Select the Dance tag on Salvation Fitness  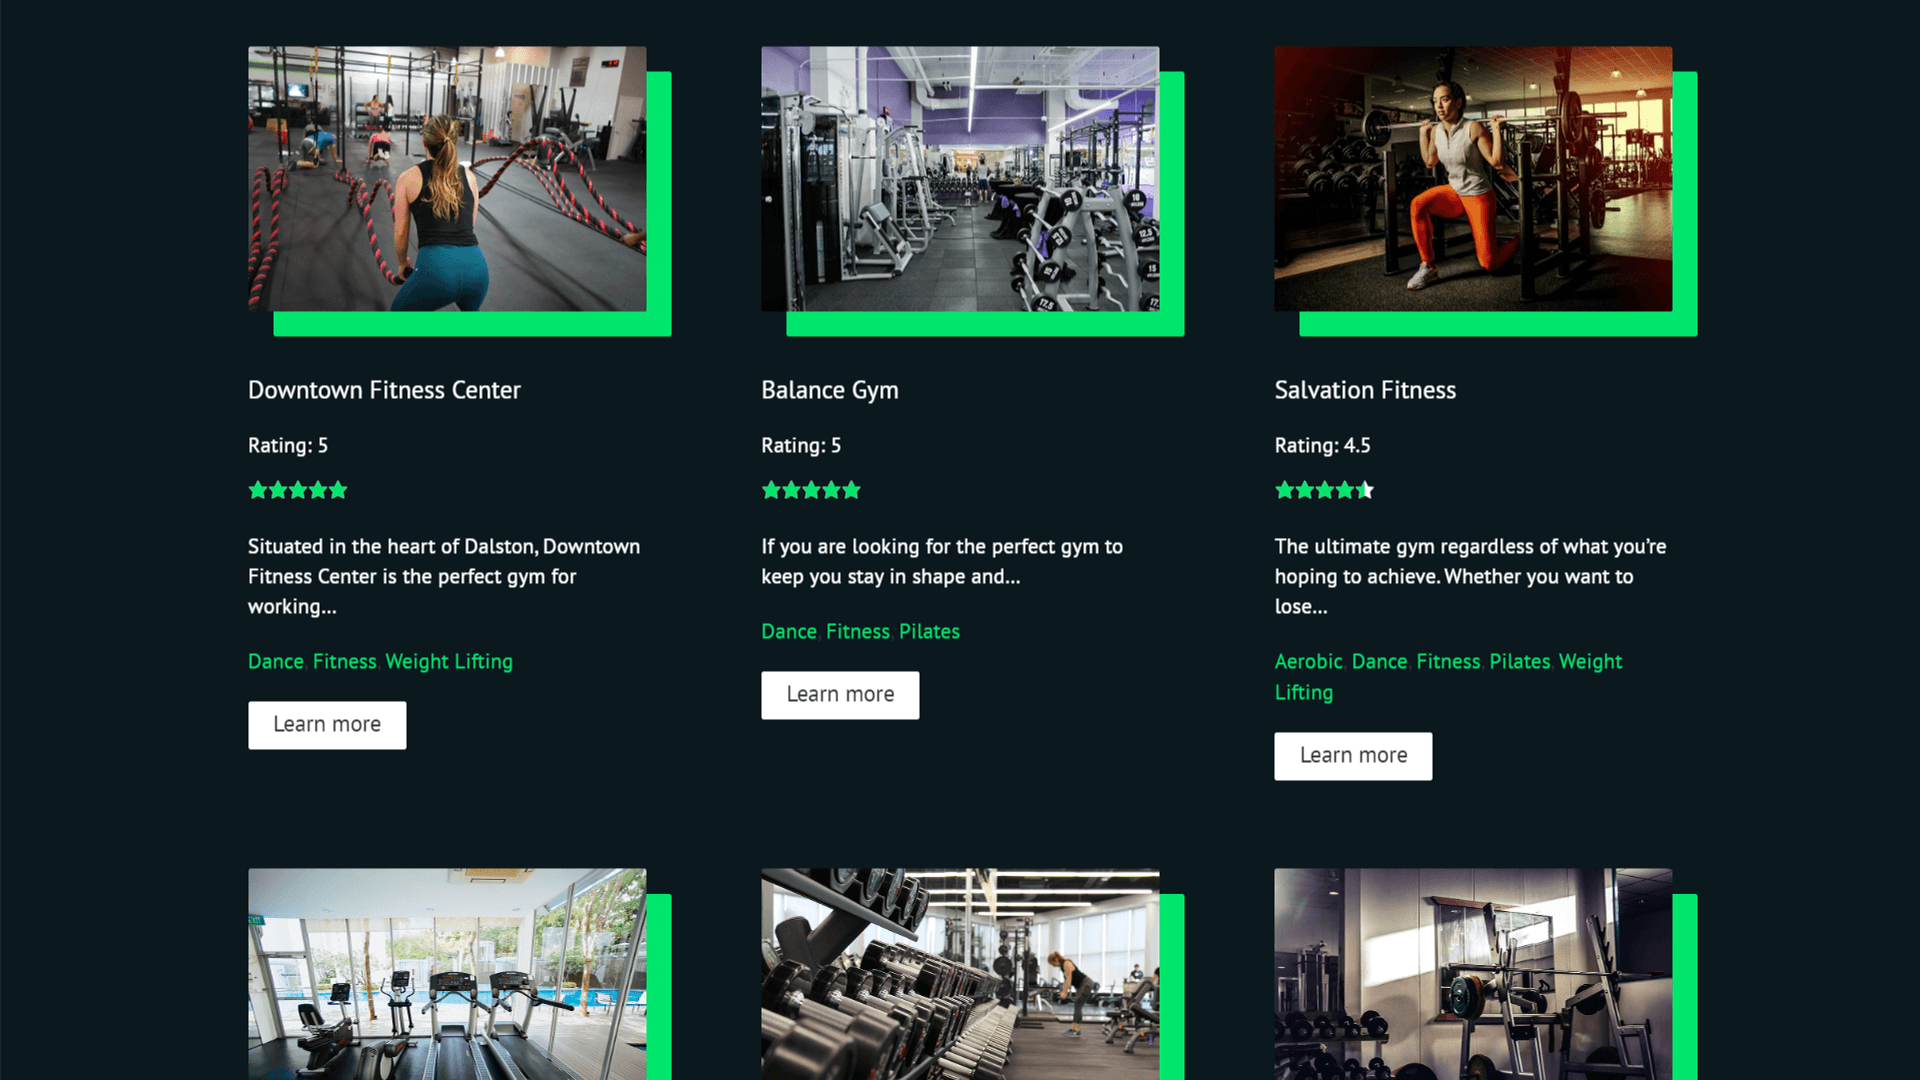tap(1379, 661)
